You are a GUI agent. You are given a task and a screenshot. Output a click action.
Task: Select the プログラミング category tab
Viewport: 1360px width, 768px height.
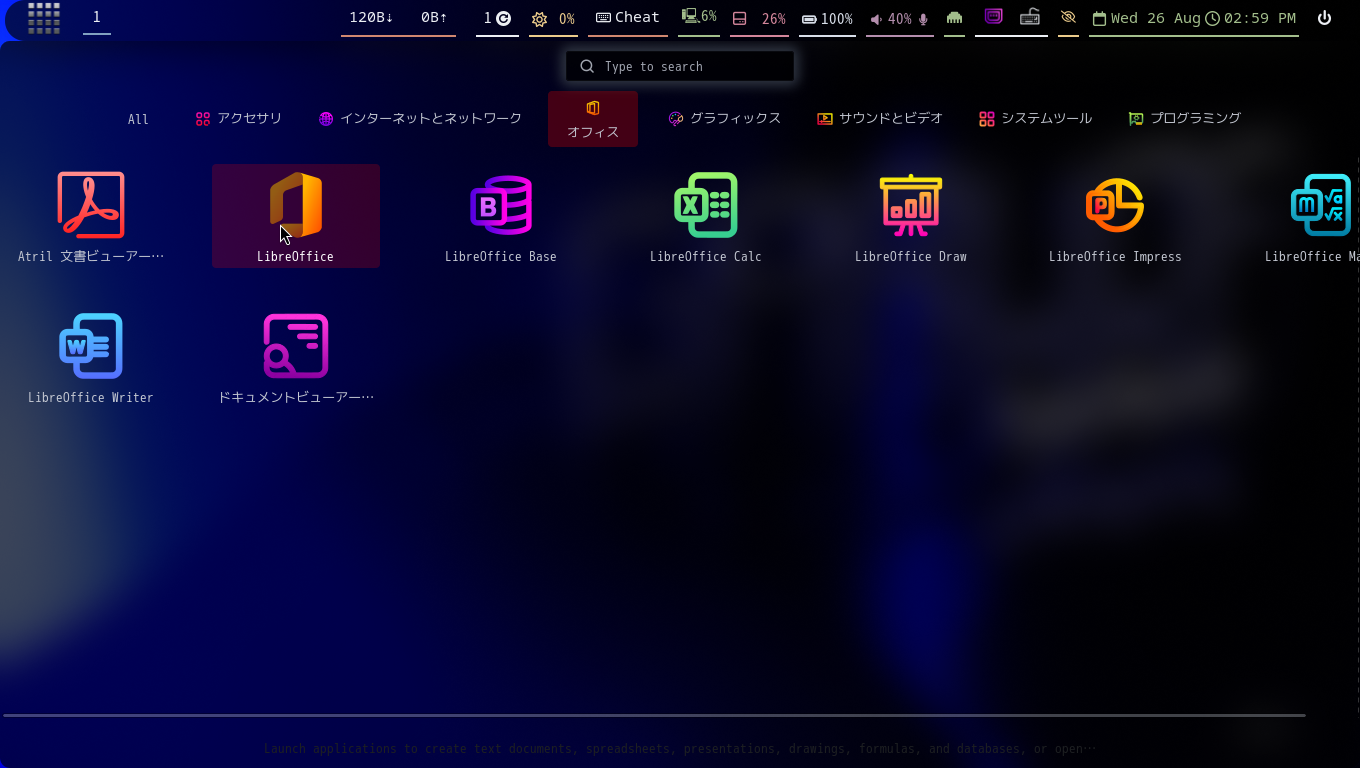click(x=1185, y=118)
